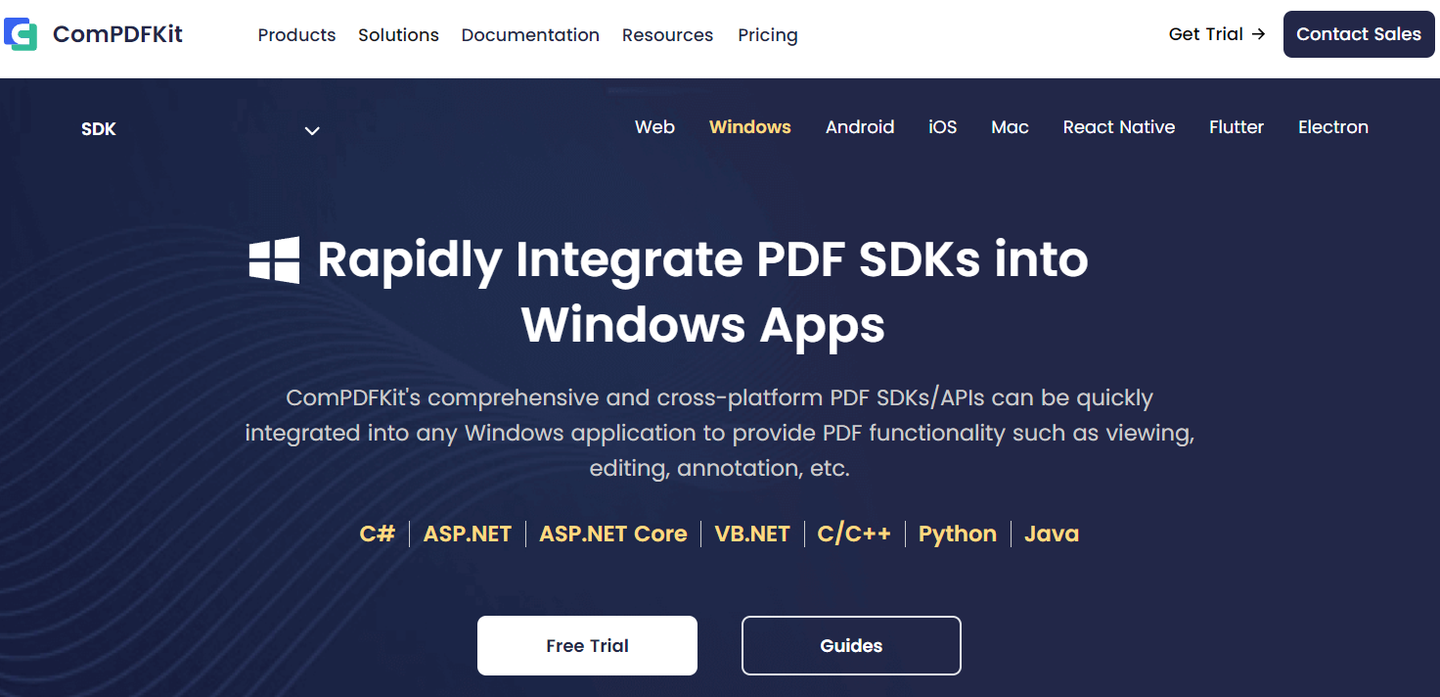The image size is (1440, 697).
Task: Click the Python language link
Action: coord(957,534)
